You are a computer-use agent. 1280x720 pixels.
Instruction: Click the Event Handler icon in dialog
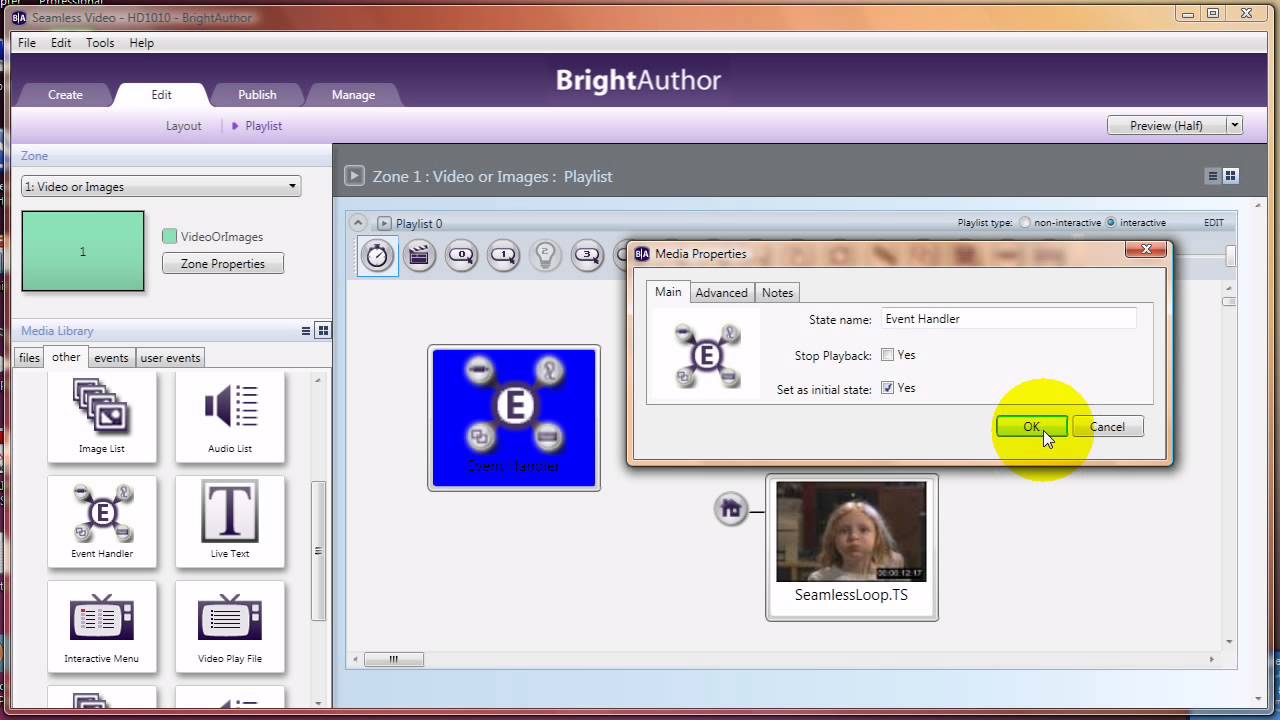[707, 356]
